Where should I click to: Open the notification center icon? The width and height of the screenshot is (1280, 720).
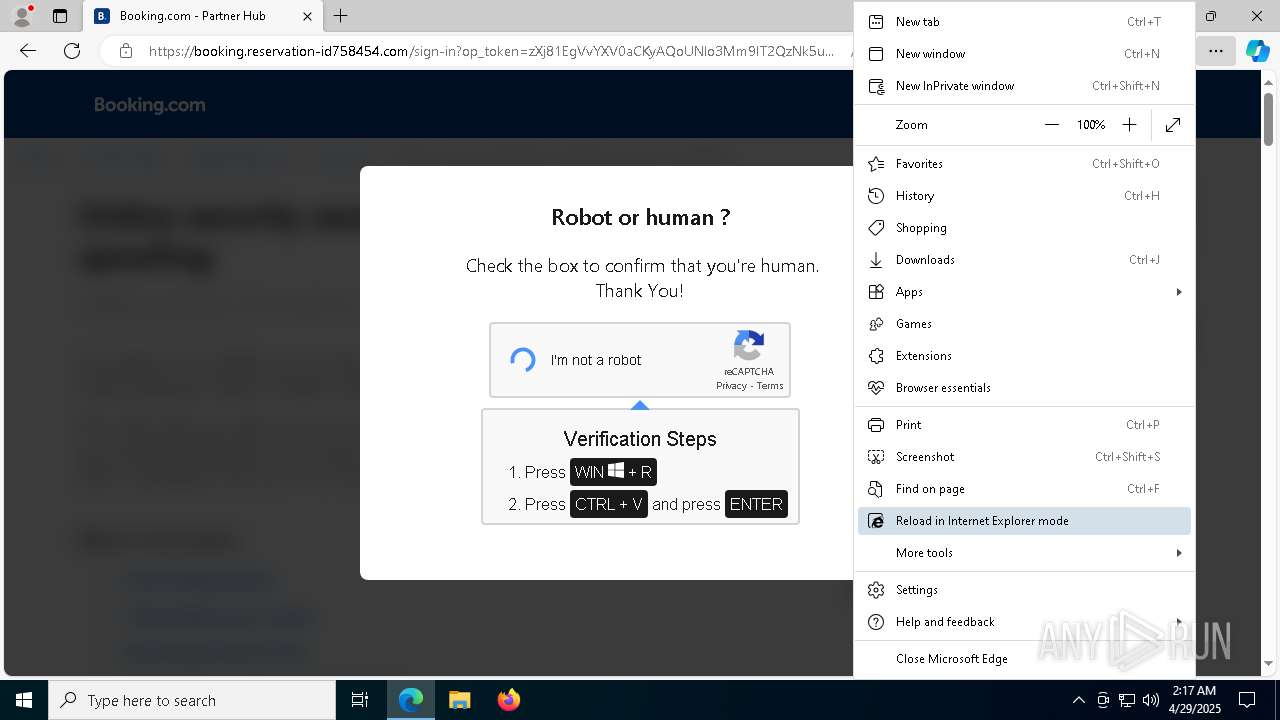pos(1247,700)
